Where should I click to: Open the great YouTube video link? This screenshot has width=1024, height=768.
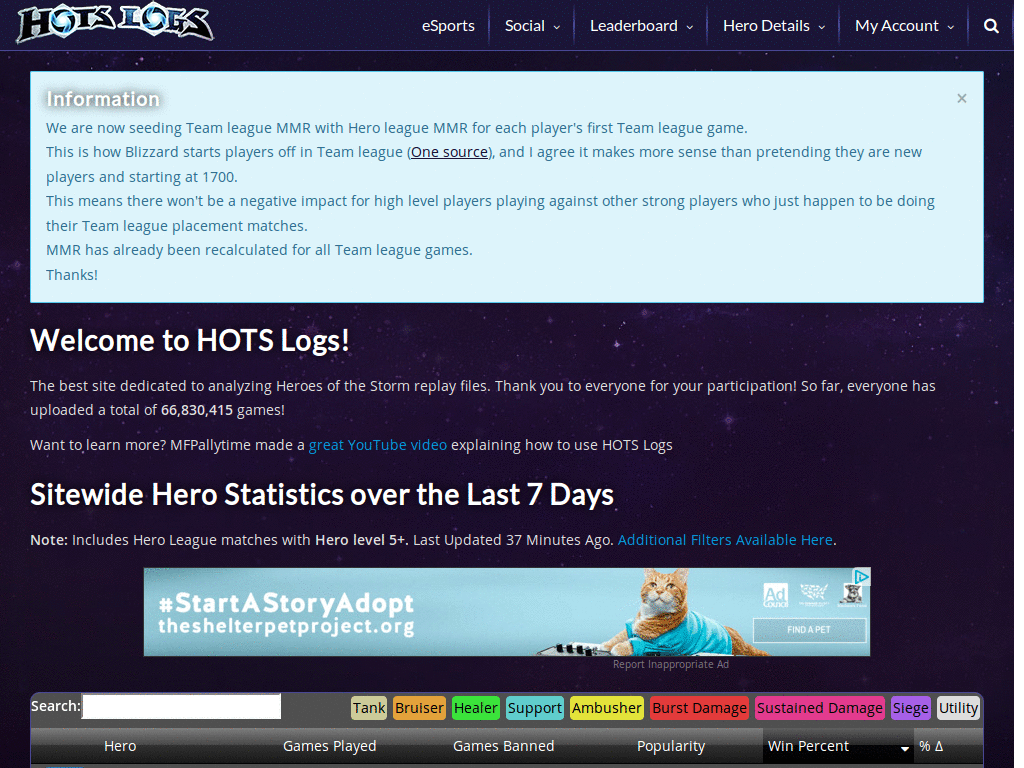tap(377, 445)
